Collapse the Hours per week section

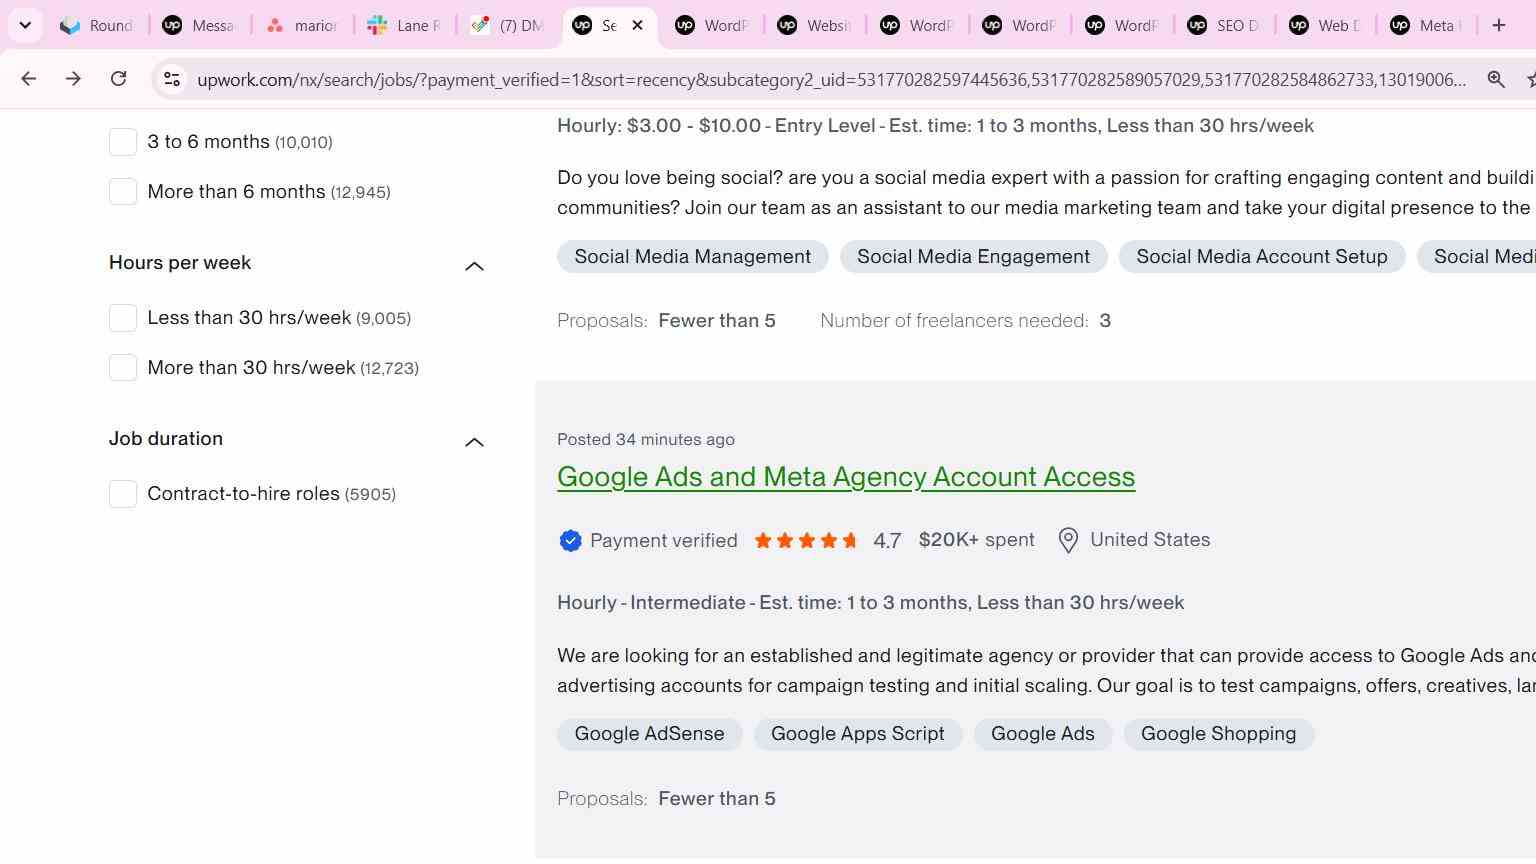(x=474, y=266)
